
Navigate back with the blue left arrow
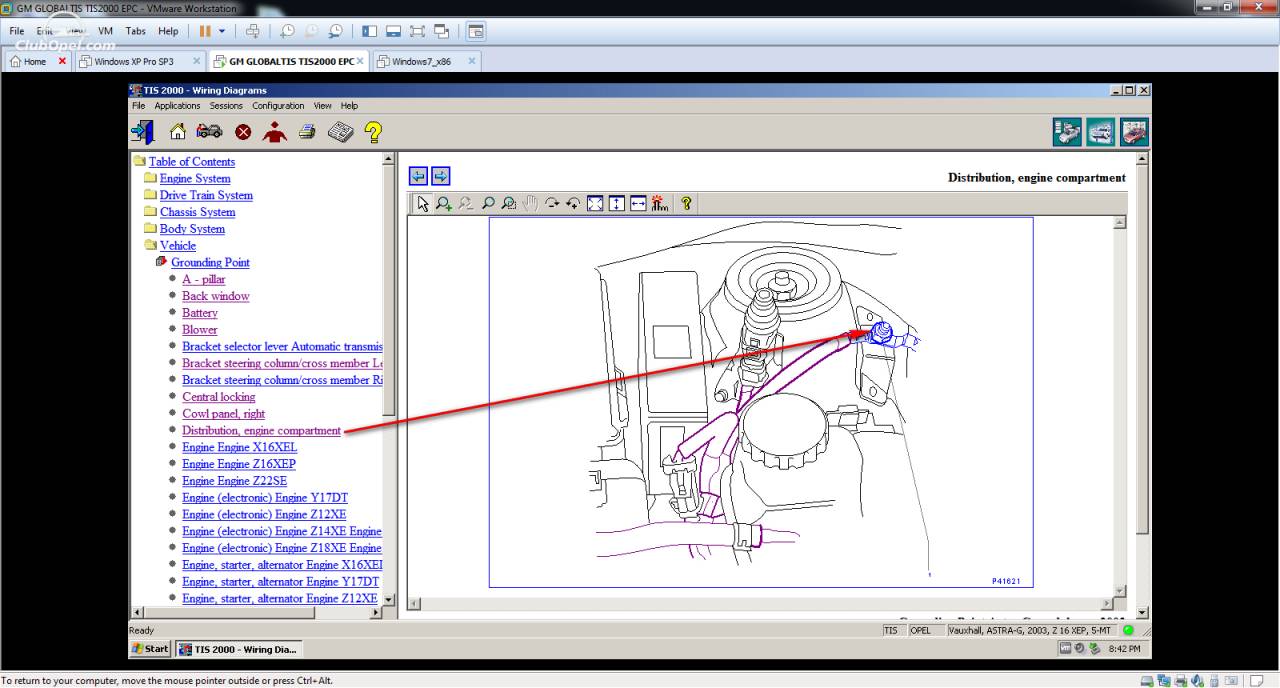418,176
